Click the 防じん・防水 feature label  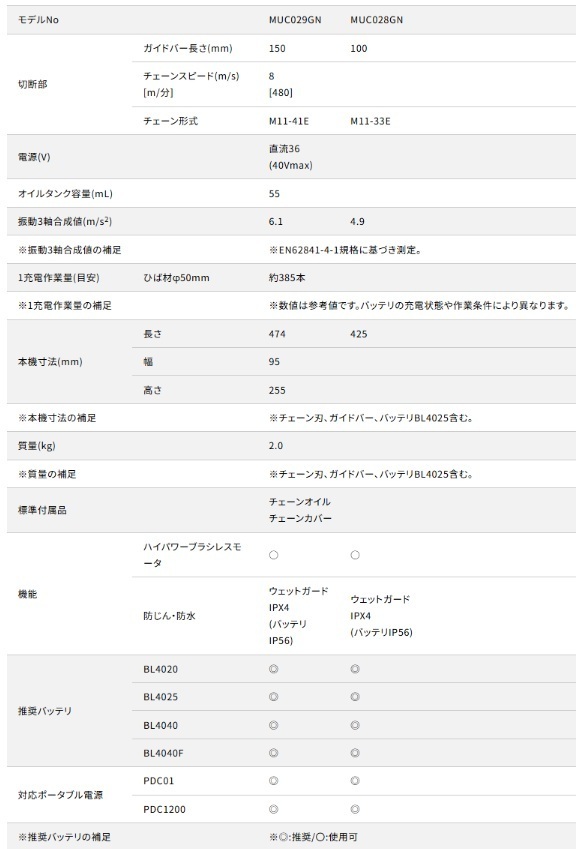[x=169, y=616]
